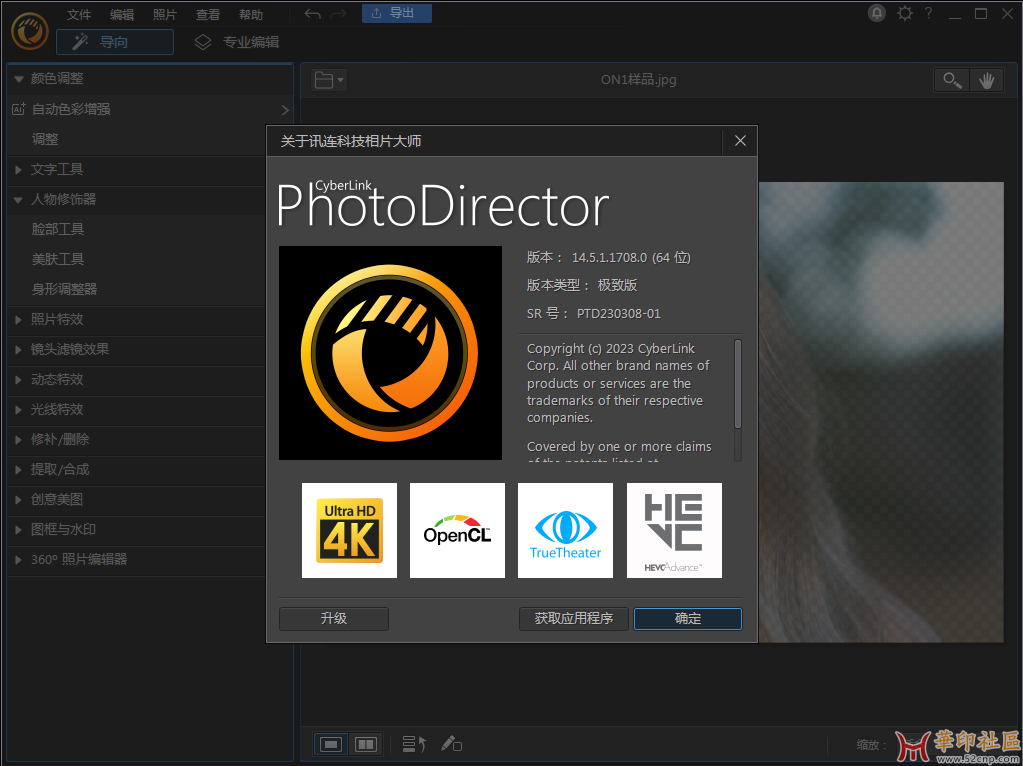Click the version text 14.5.1.1708.0
The image size is (1023, 766).
click(x=609, y=258)
